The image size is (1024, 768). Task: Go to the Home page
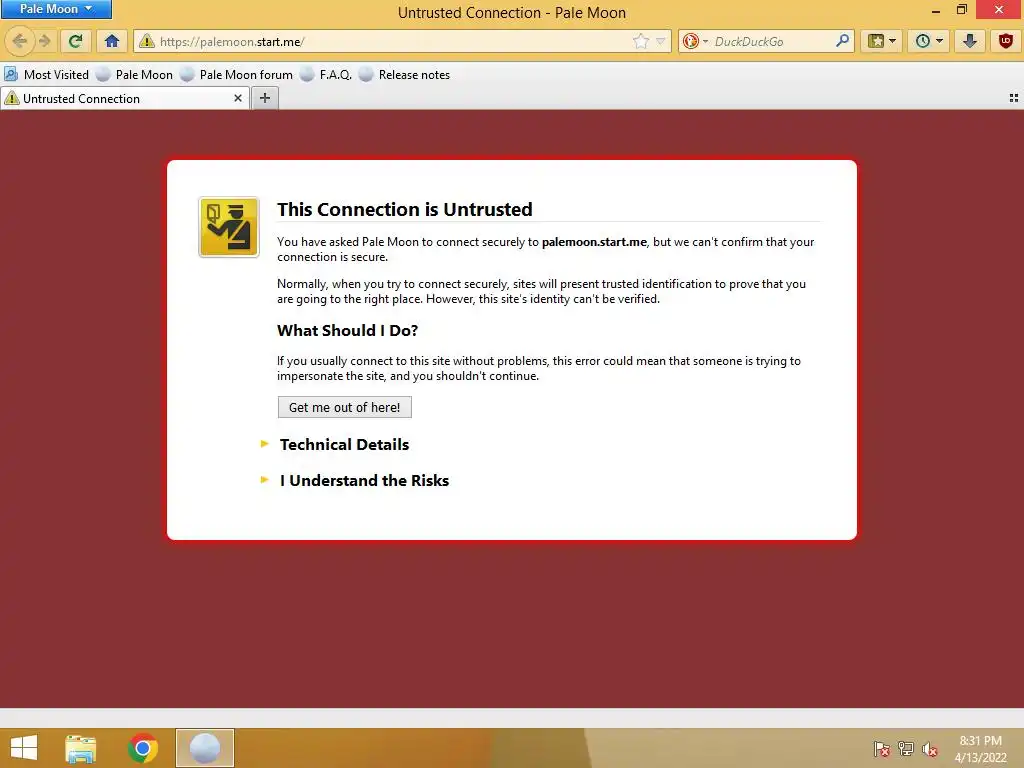[x=112, y=41]
